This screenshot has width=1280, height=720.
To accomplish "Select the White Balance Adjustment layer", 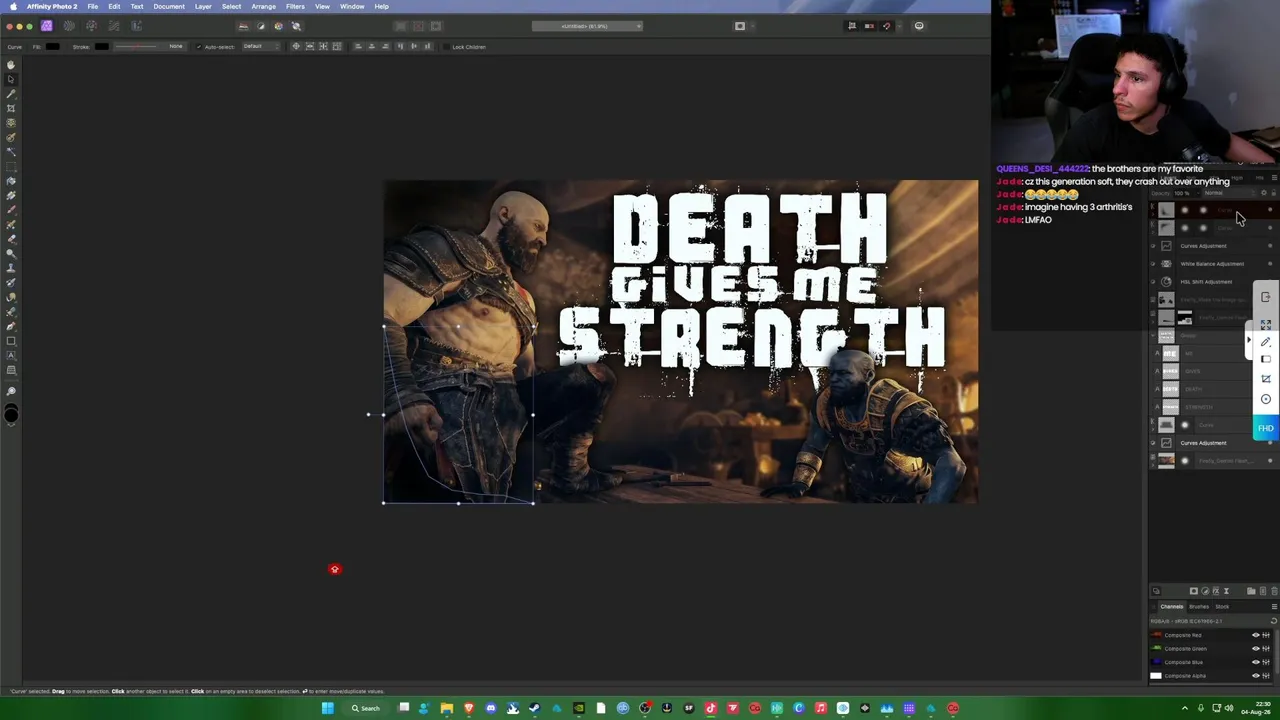I will [x=1212, y=264].
